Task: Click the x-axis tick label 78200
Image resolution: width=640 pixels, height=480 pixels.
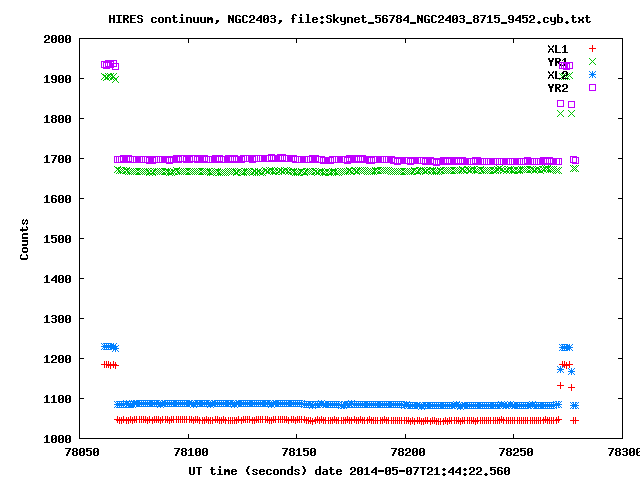Action: tap(408, 452)
